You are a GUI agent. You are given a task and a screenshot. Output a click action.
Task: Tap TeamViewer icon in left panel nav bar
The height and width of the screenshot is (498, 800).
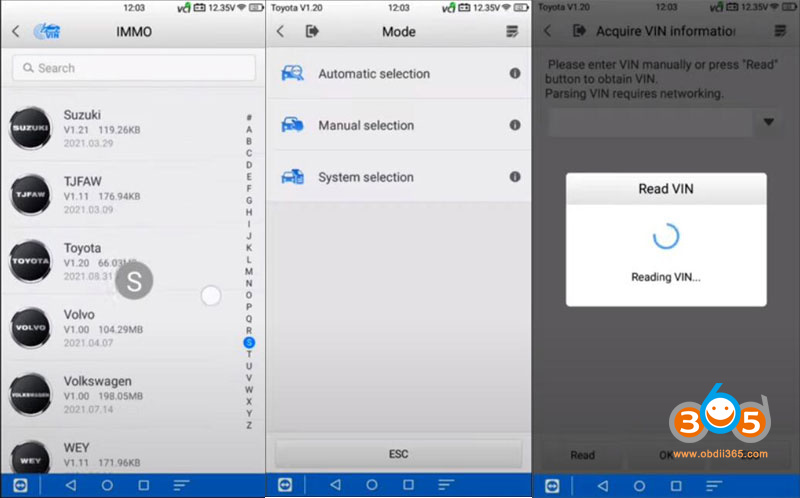[20, 485]
